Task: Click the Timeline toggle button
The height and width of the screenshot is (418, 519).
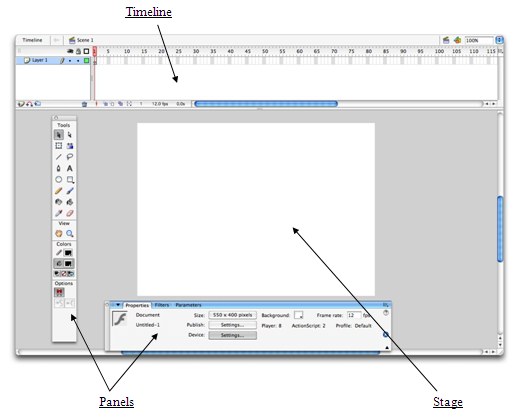Action: (x=32, y=40)
